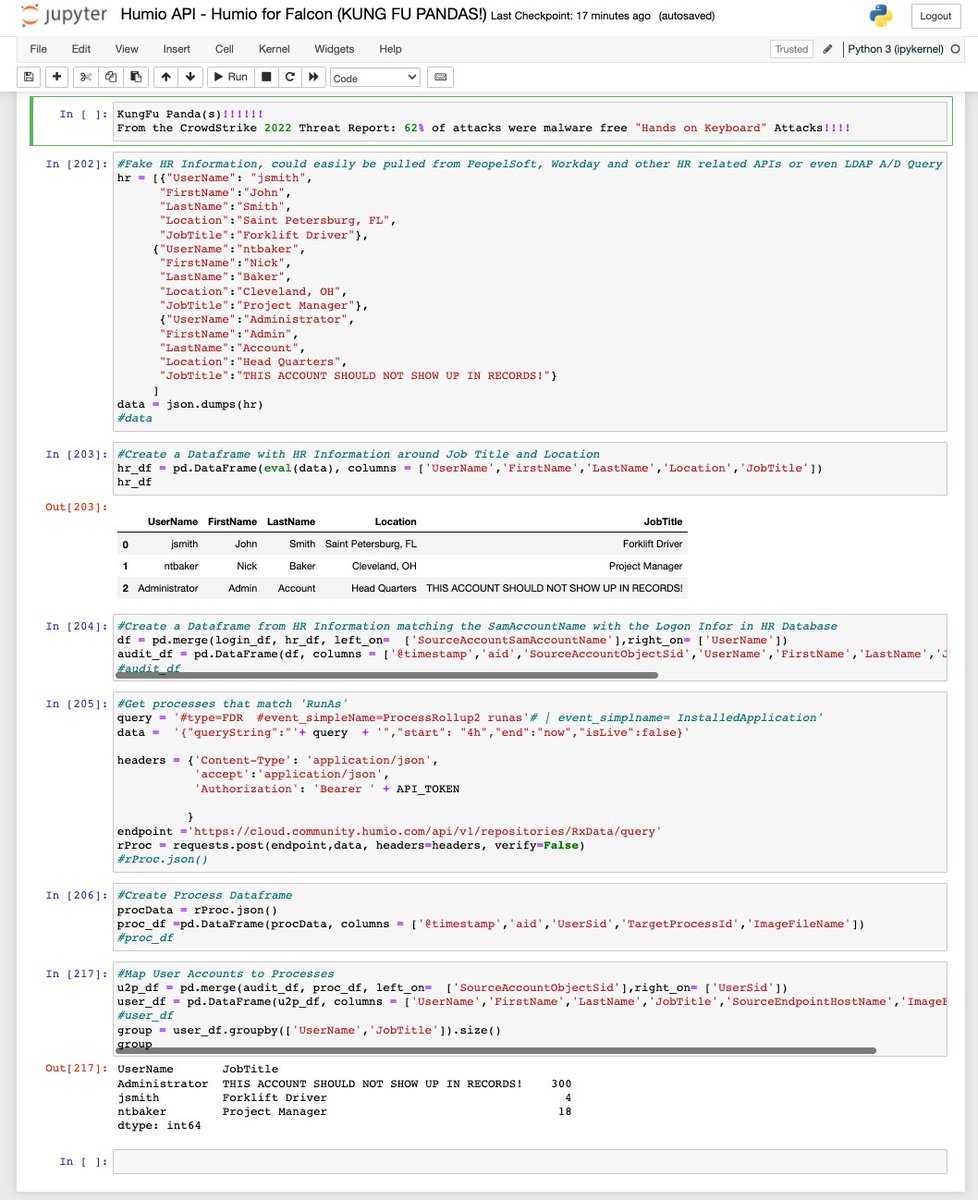Open the Kernel menu
978x1200 pixels.
[274, 49]
